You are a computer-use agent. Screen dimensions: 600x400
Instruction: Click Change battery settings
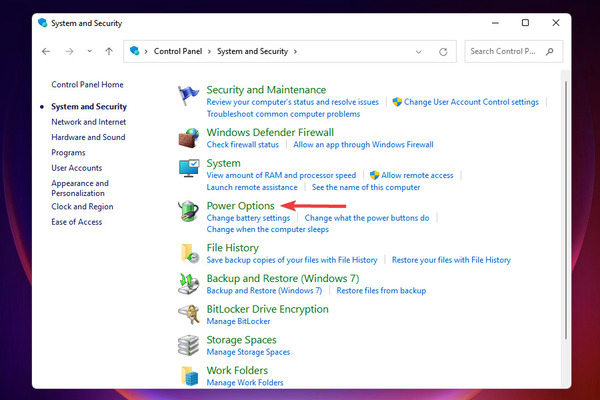[x=248, y=218]
